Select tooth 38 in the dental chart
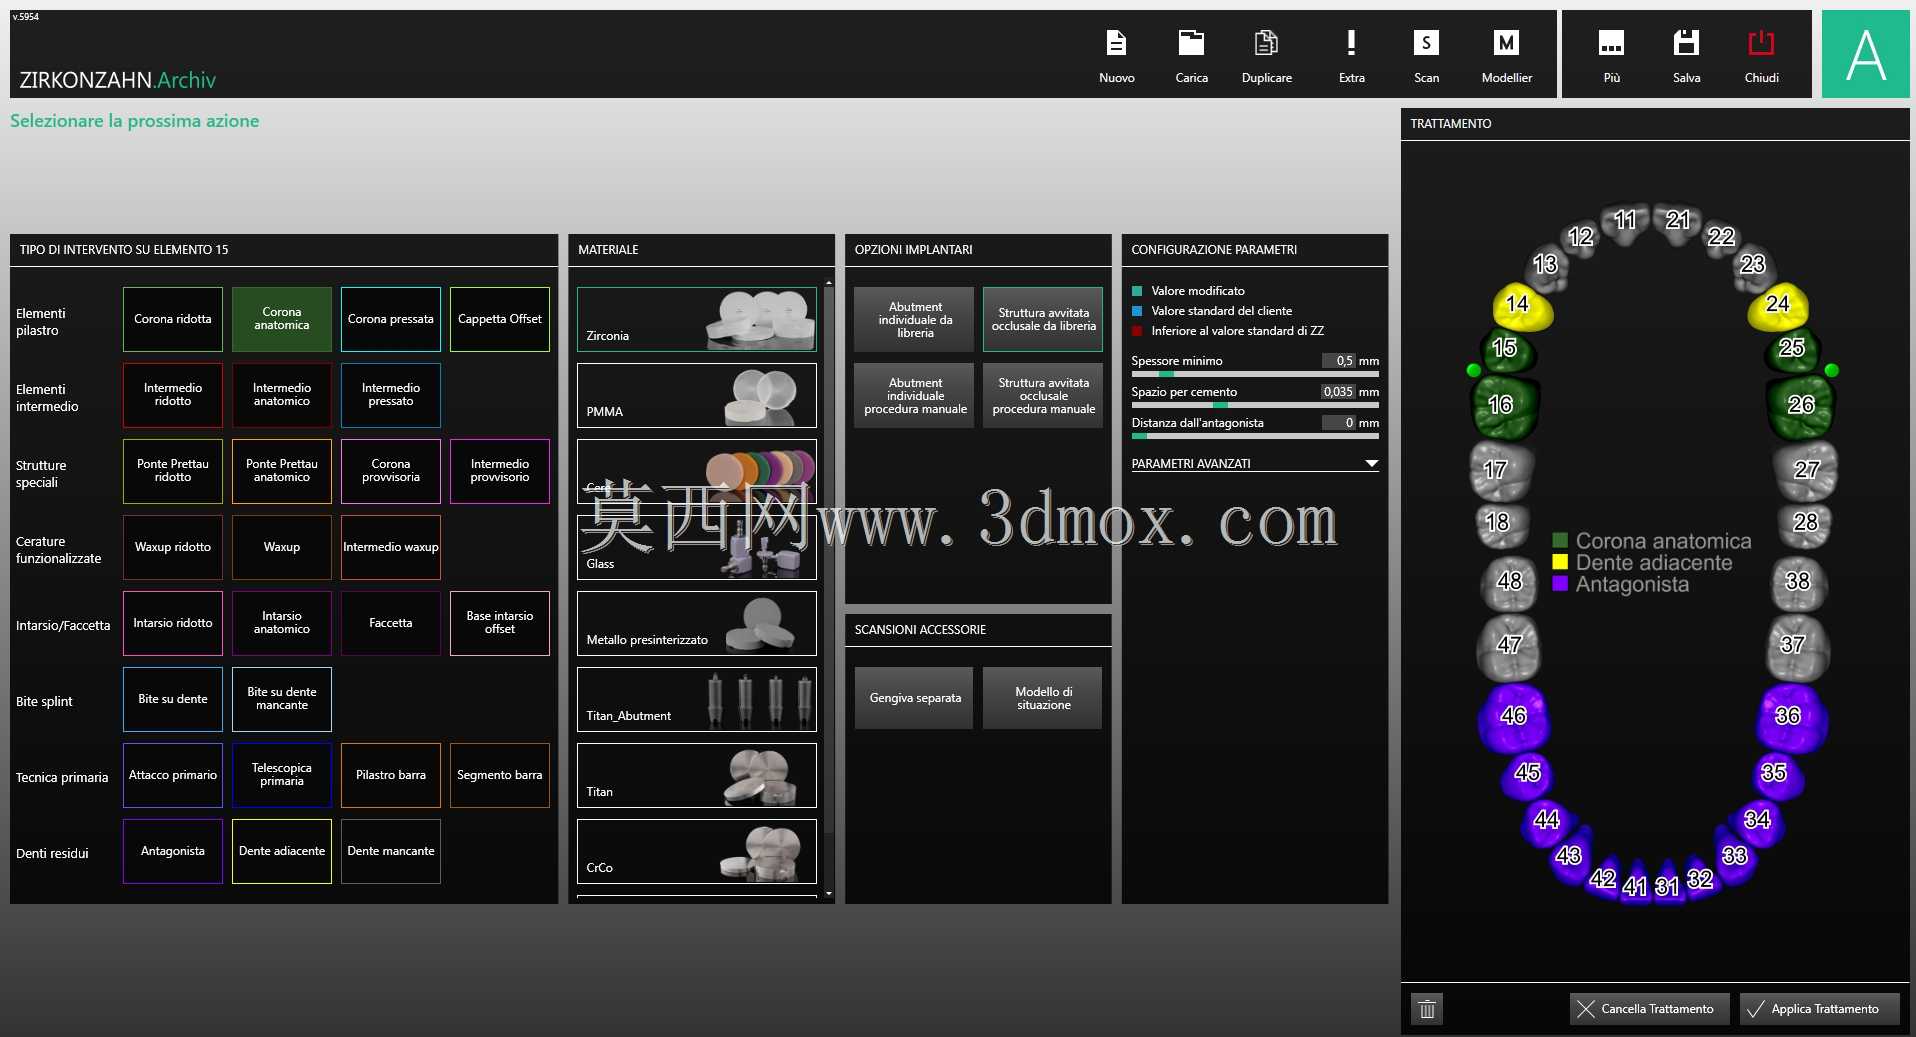Image resolution: width=1916 pixels, height=1037 pixels. (x=1798, y=582)
